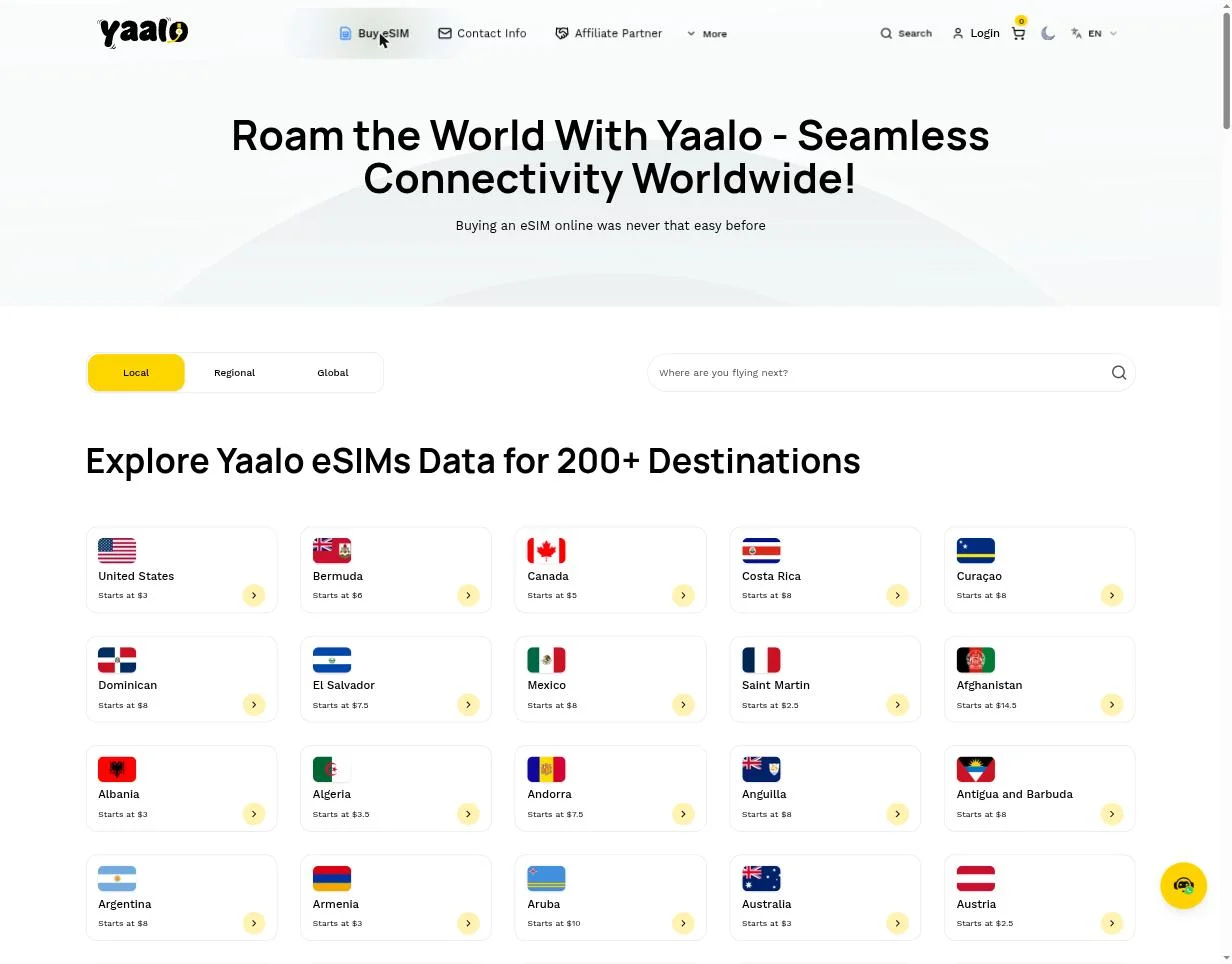Click the magnifier icon in destination search
The width and height of the screenshot is (1232, 964).
[1119, 373]
